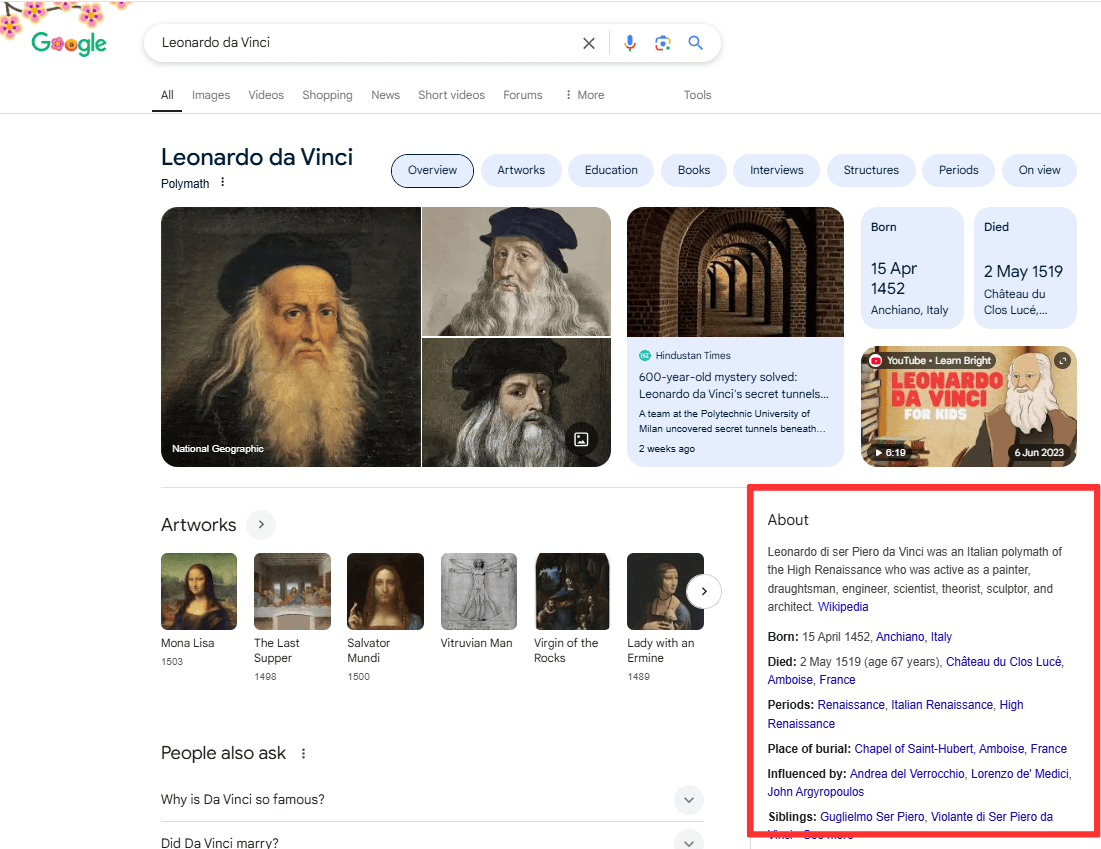
Task: Select the Structures chip
Action: coord(871,171)
